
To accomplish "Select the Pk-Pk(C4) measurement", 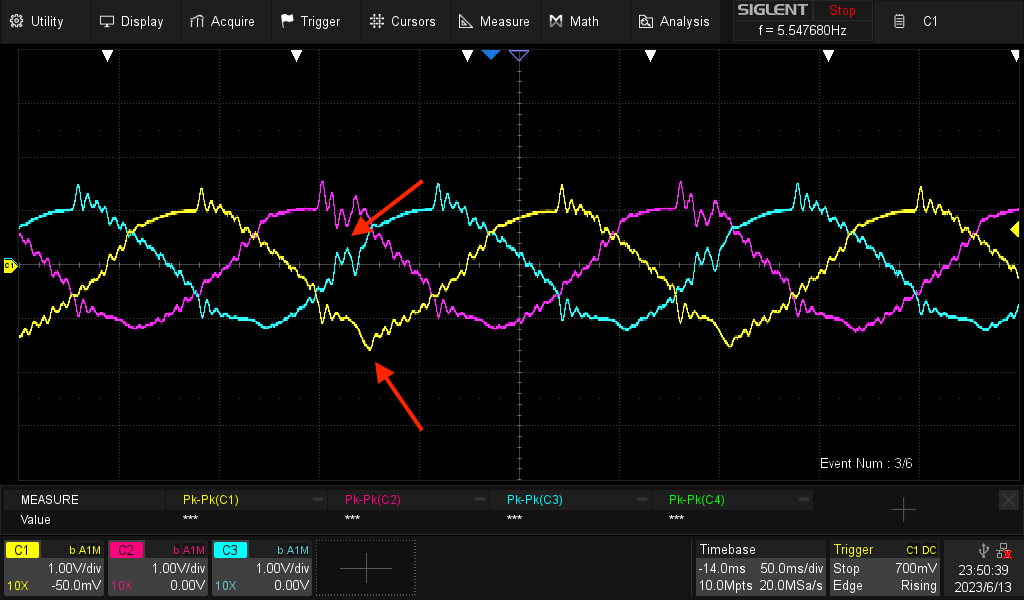I will (697, 499).
